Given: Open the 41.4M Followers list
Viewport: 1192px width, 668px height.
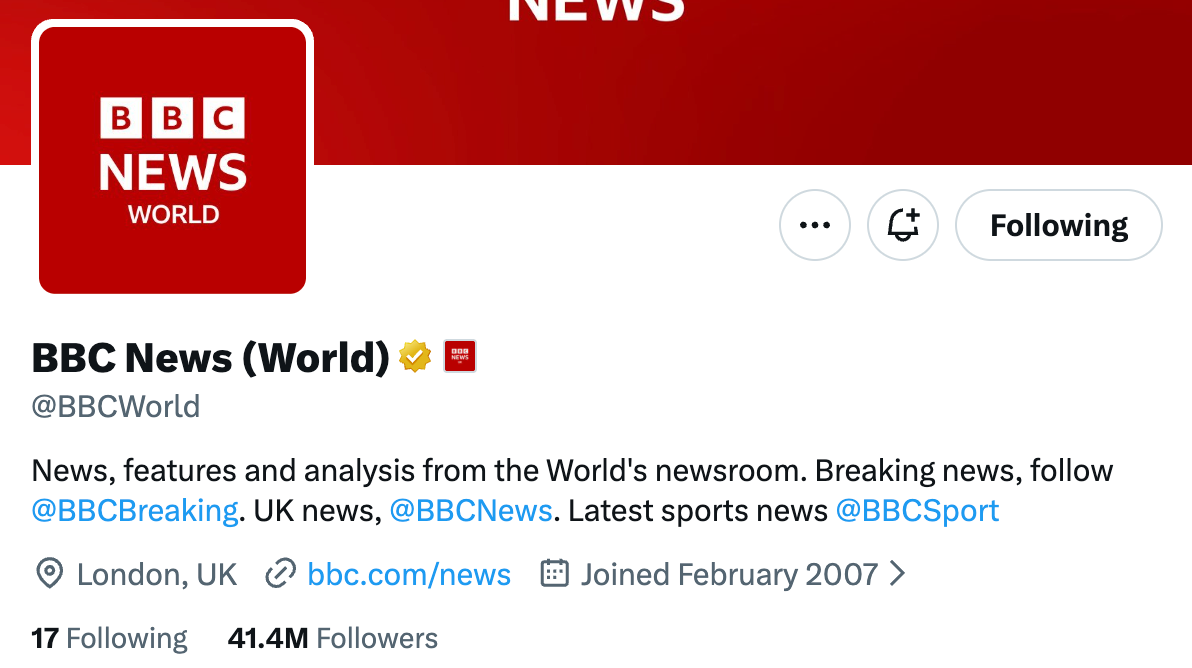Looking at the screenshot, I should pos(330,638).
